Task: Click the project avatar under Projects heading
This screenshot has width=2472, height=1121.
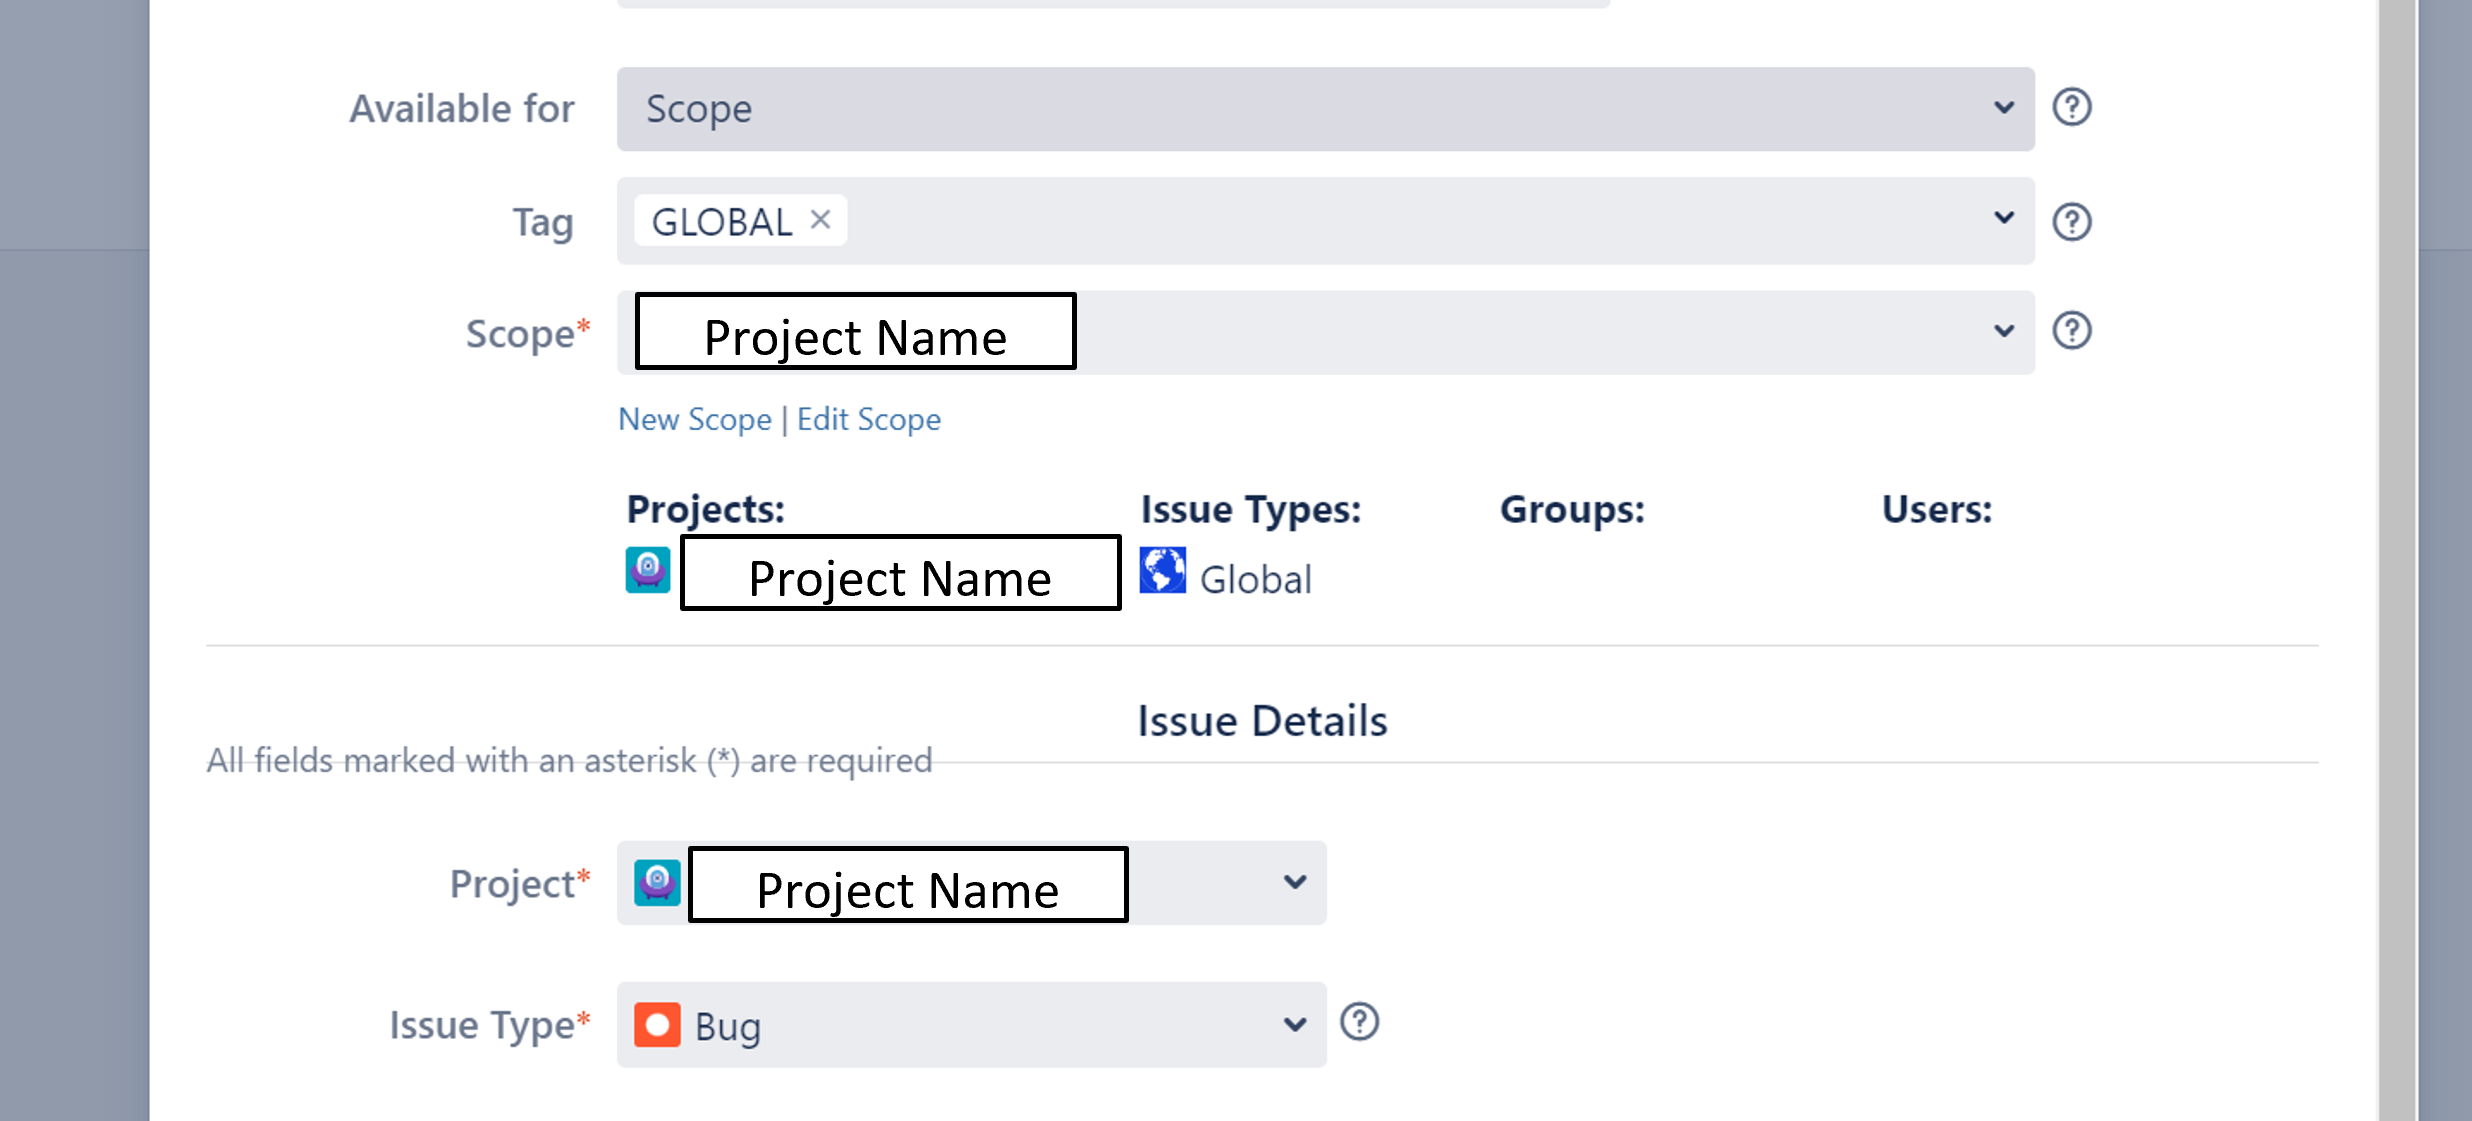Action: 648,570
